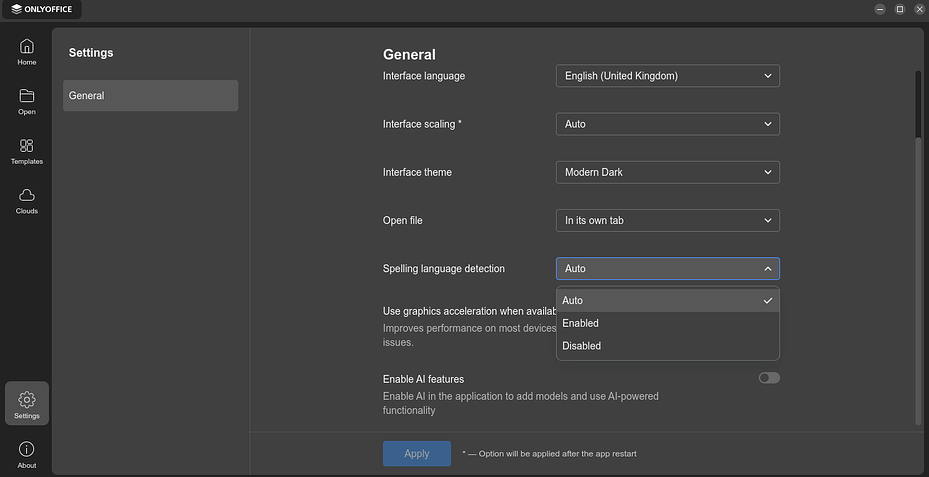The height and width of the screenshot is (477, 929).
Task: Click the Use graphics acceleration label
Action: pyautogui.click(x=469, y=311)
